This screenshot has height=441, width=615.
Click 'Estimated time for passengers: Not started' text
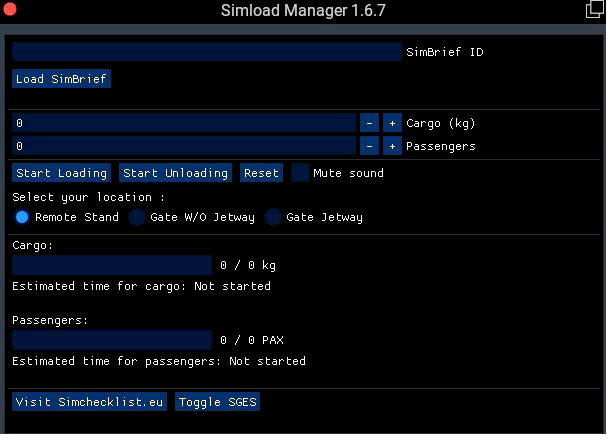(159, 361)
